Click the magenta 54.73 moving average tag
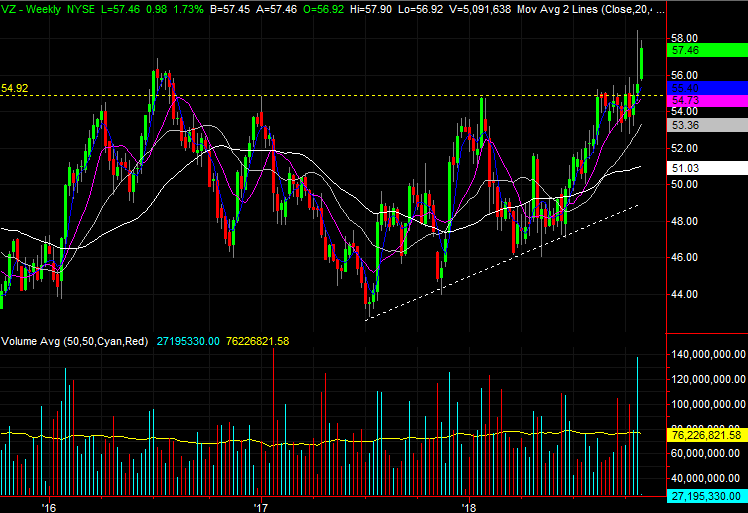Image resolution: width=748 pixels, height=513 pixels. pyautogui.click(x=707, y=100)
